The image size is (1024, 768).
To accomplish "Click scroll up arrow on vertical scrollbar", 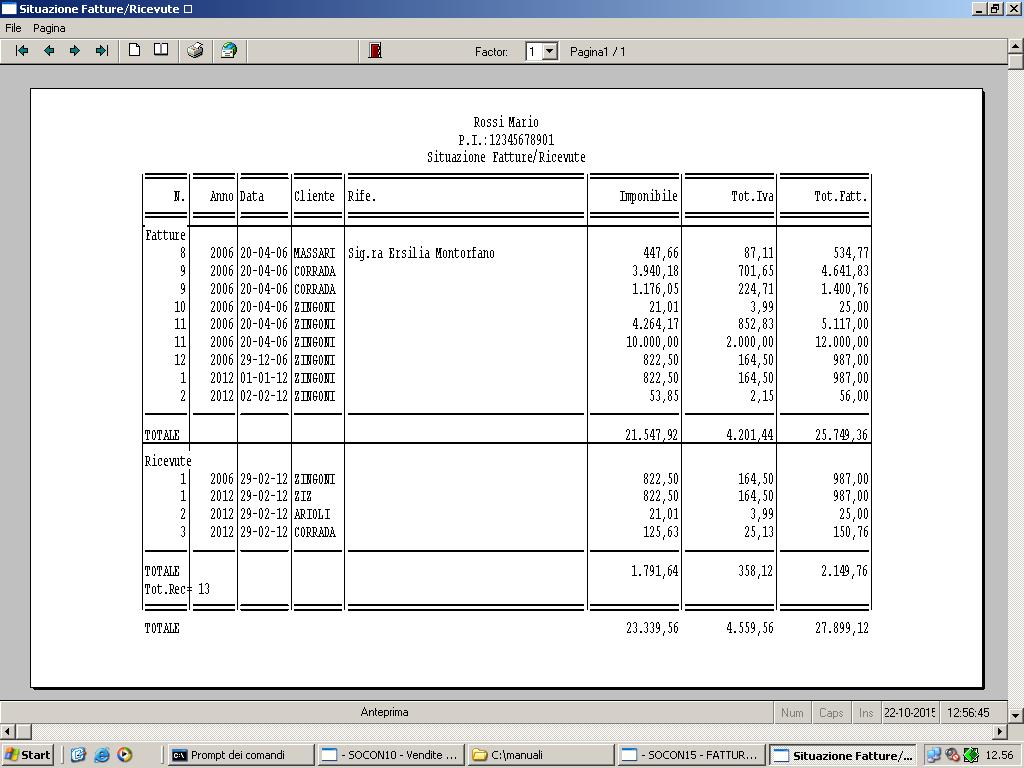I will [1016, 46].
